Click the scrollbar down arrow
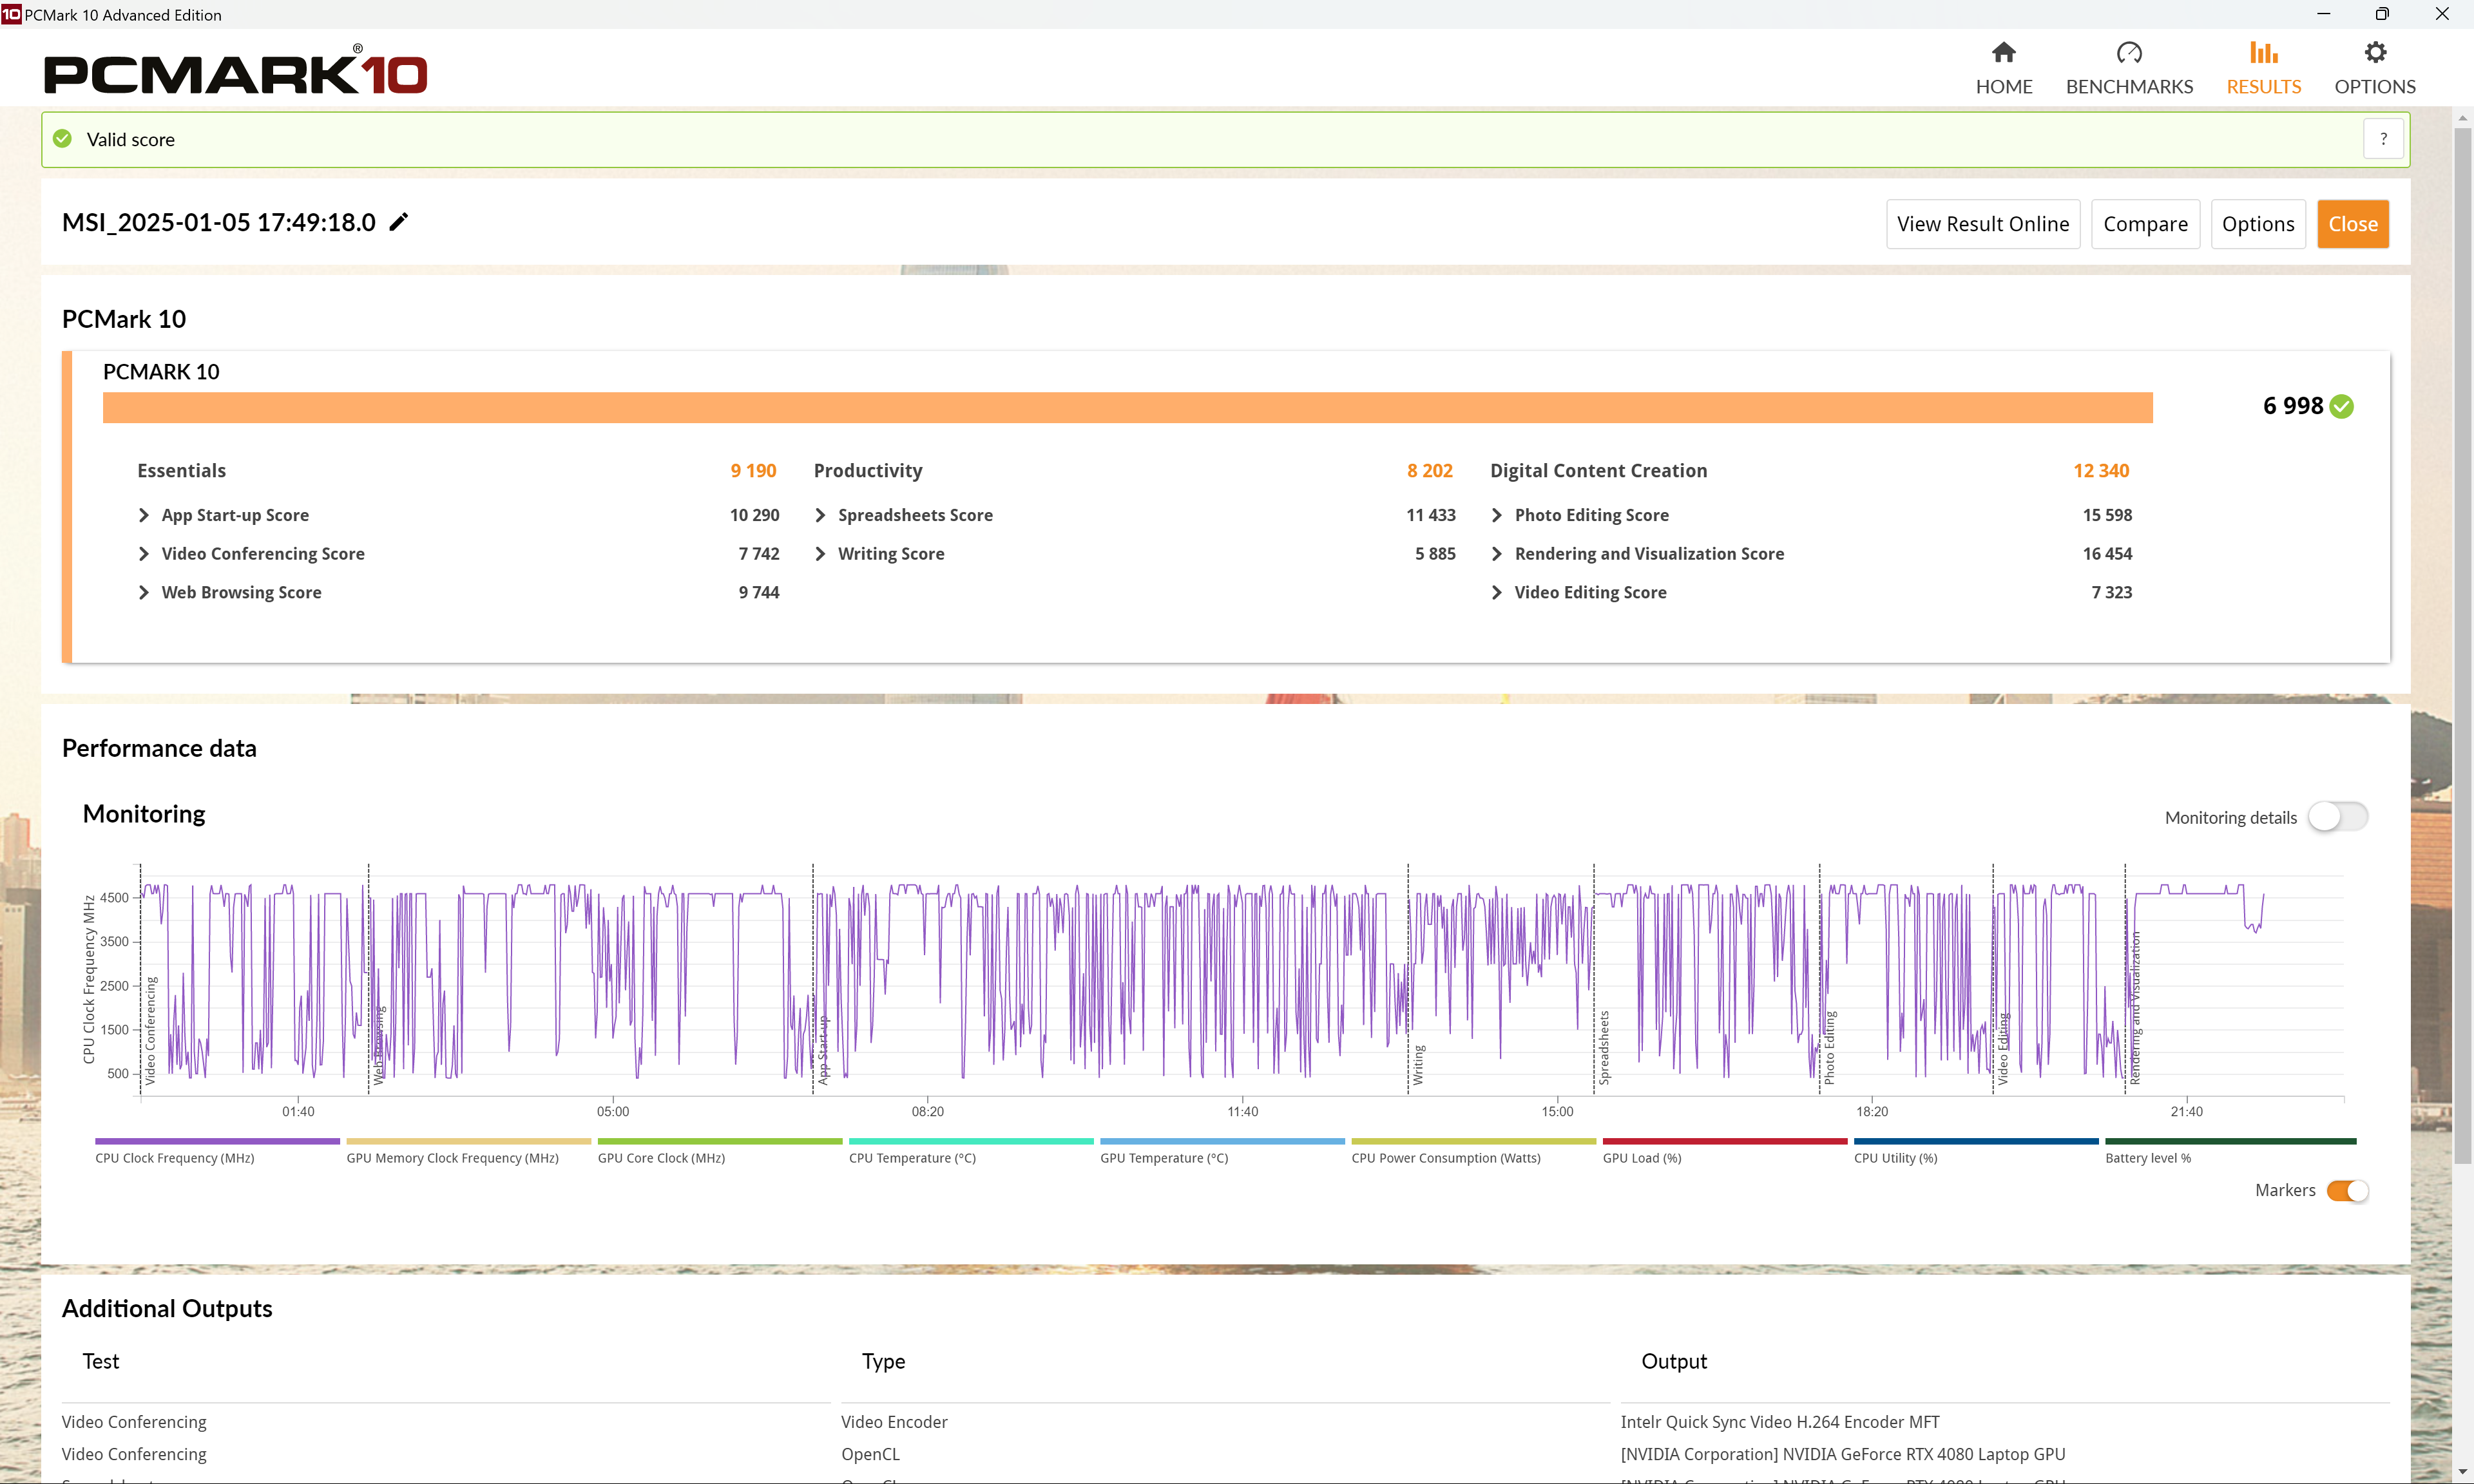Viewport: 2474px width, 1484px height. coord(2462,1472)
